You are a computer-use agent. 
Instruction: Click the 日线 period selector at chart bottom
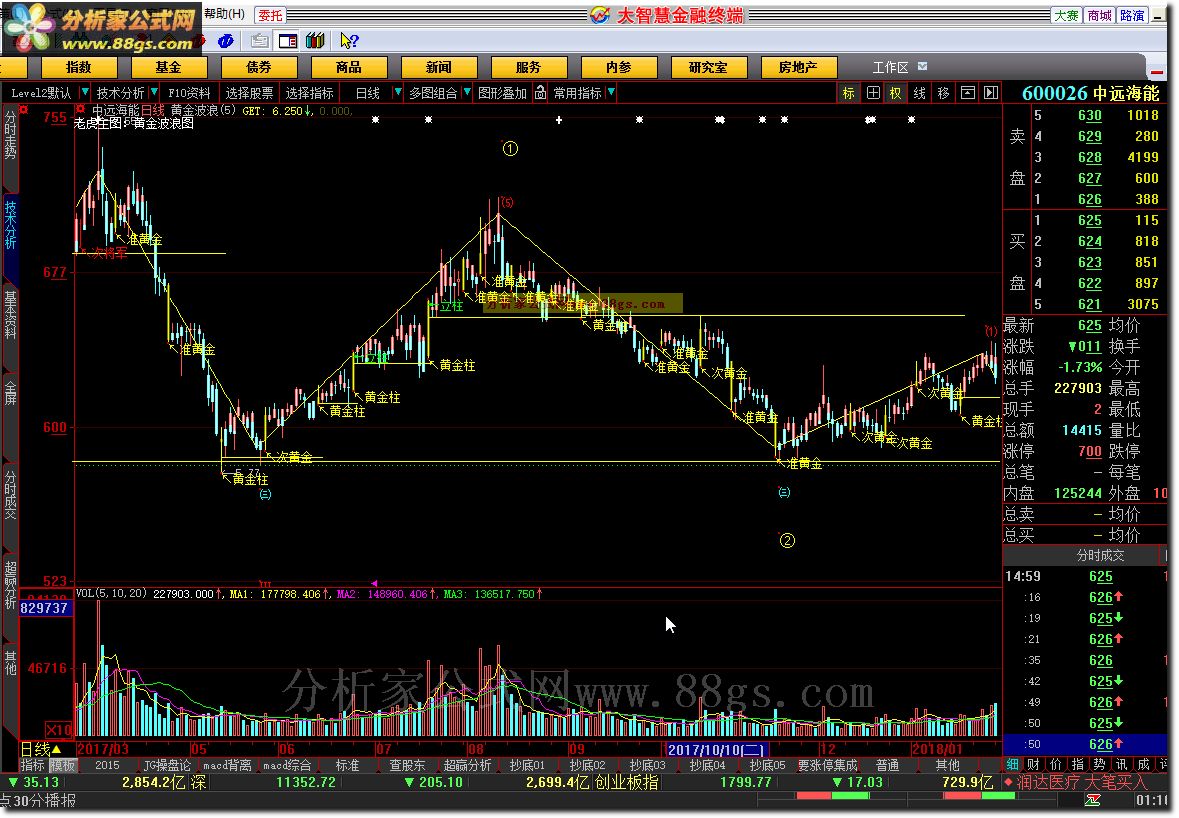[41, 749]
